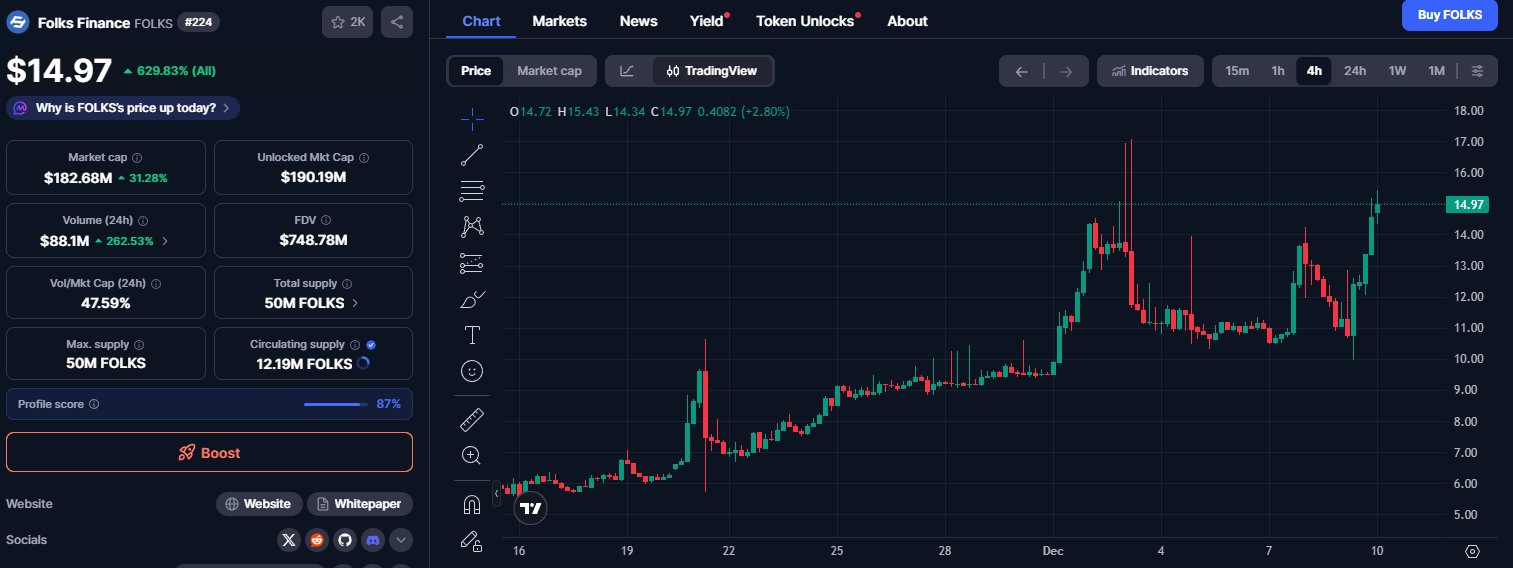1513x568 pixels.
Task: Click the redo forward arrow
Action: [1066, 71]
